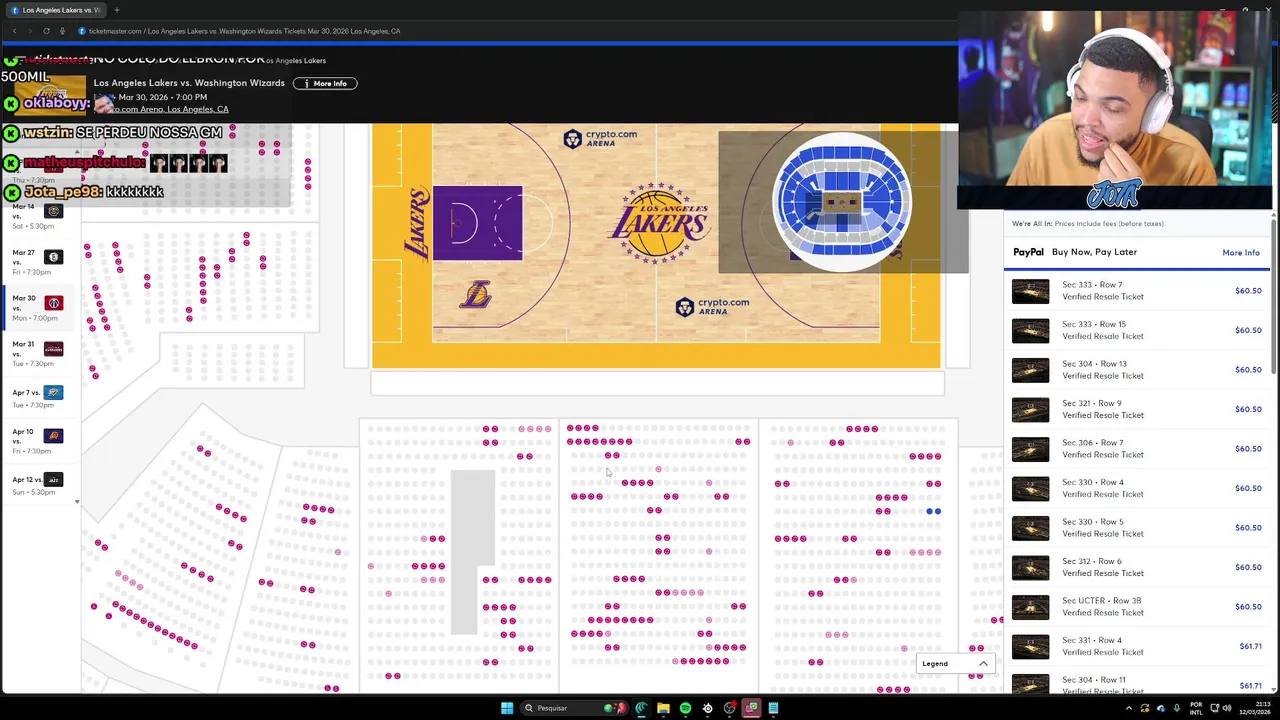The height and width of the screenshot is (720, 1280).
Task: Open seat view thumbnail for Sec UCTER Row 3B
Action: point(1030,607)
